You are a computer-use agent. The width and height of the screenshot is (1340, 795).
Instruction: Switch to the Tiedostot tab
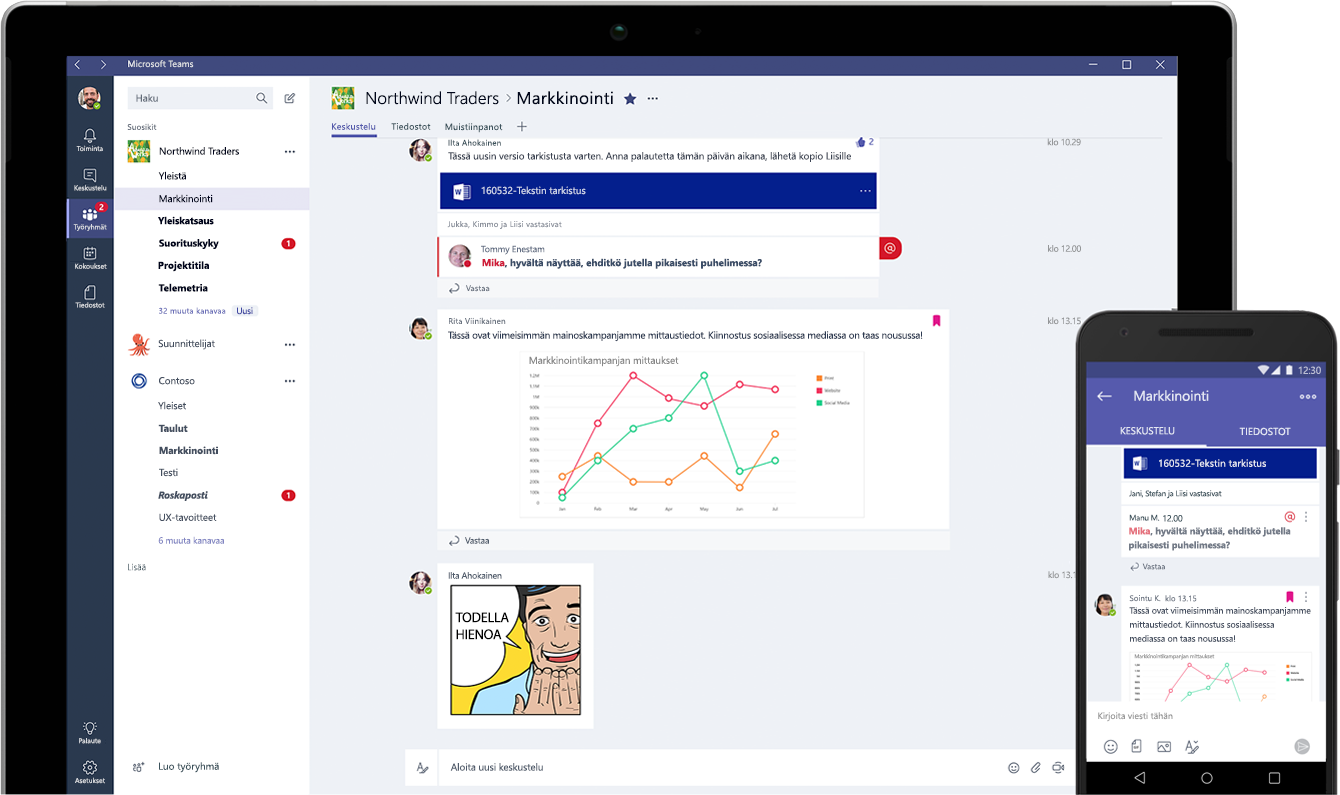pyautogui.click(x=410, y=127)
